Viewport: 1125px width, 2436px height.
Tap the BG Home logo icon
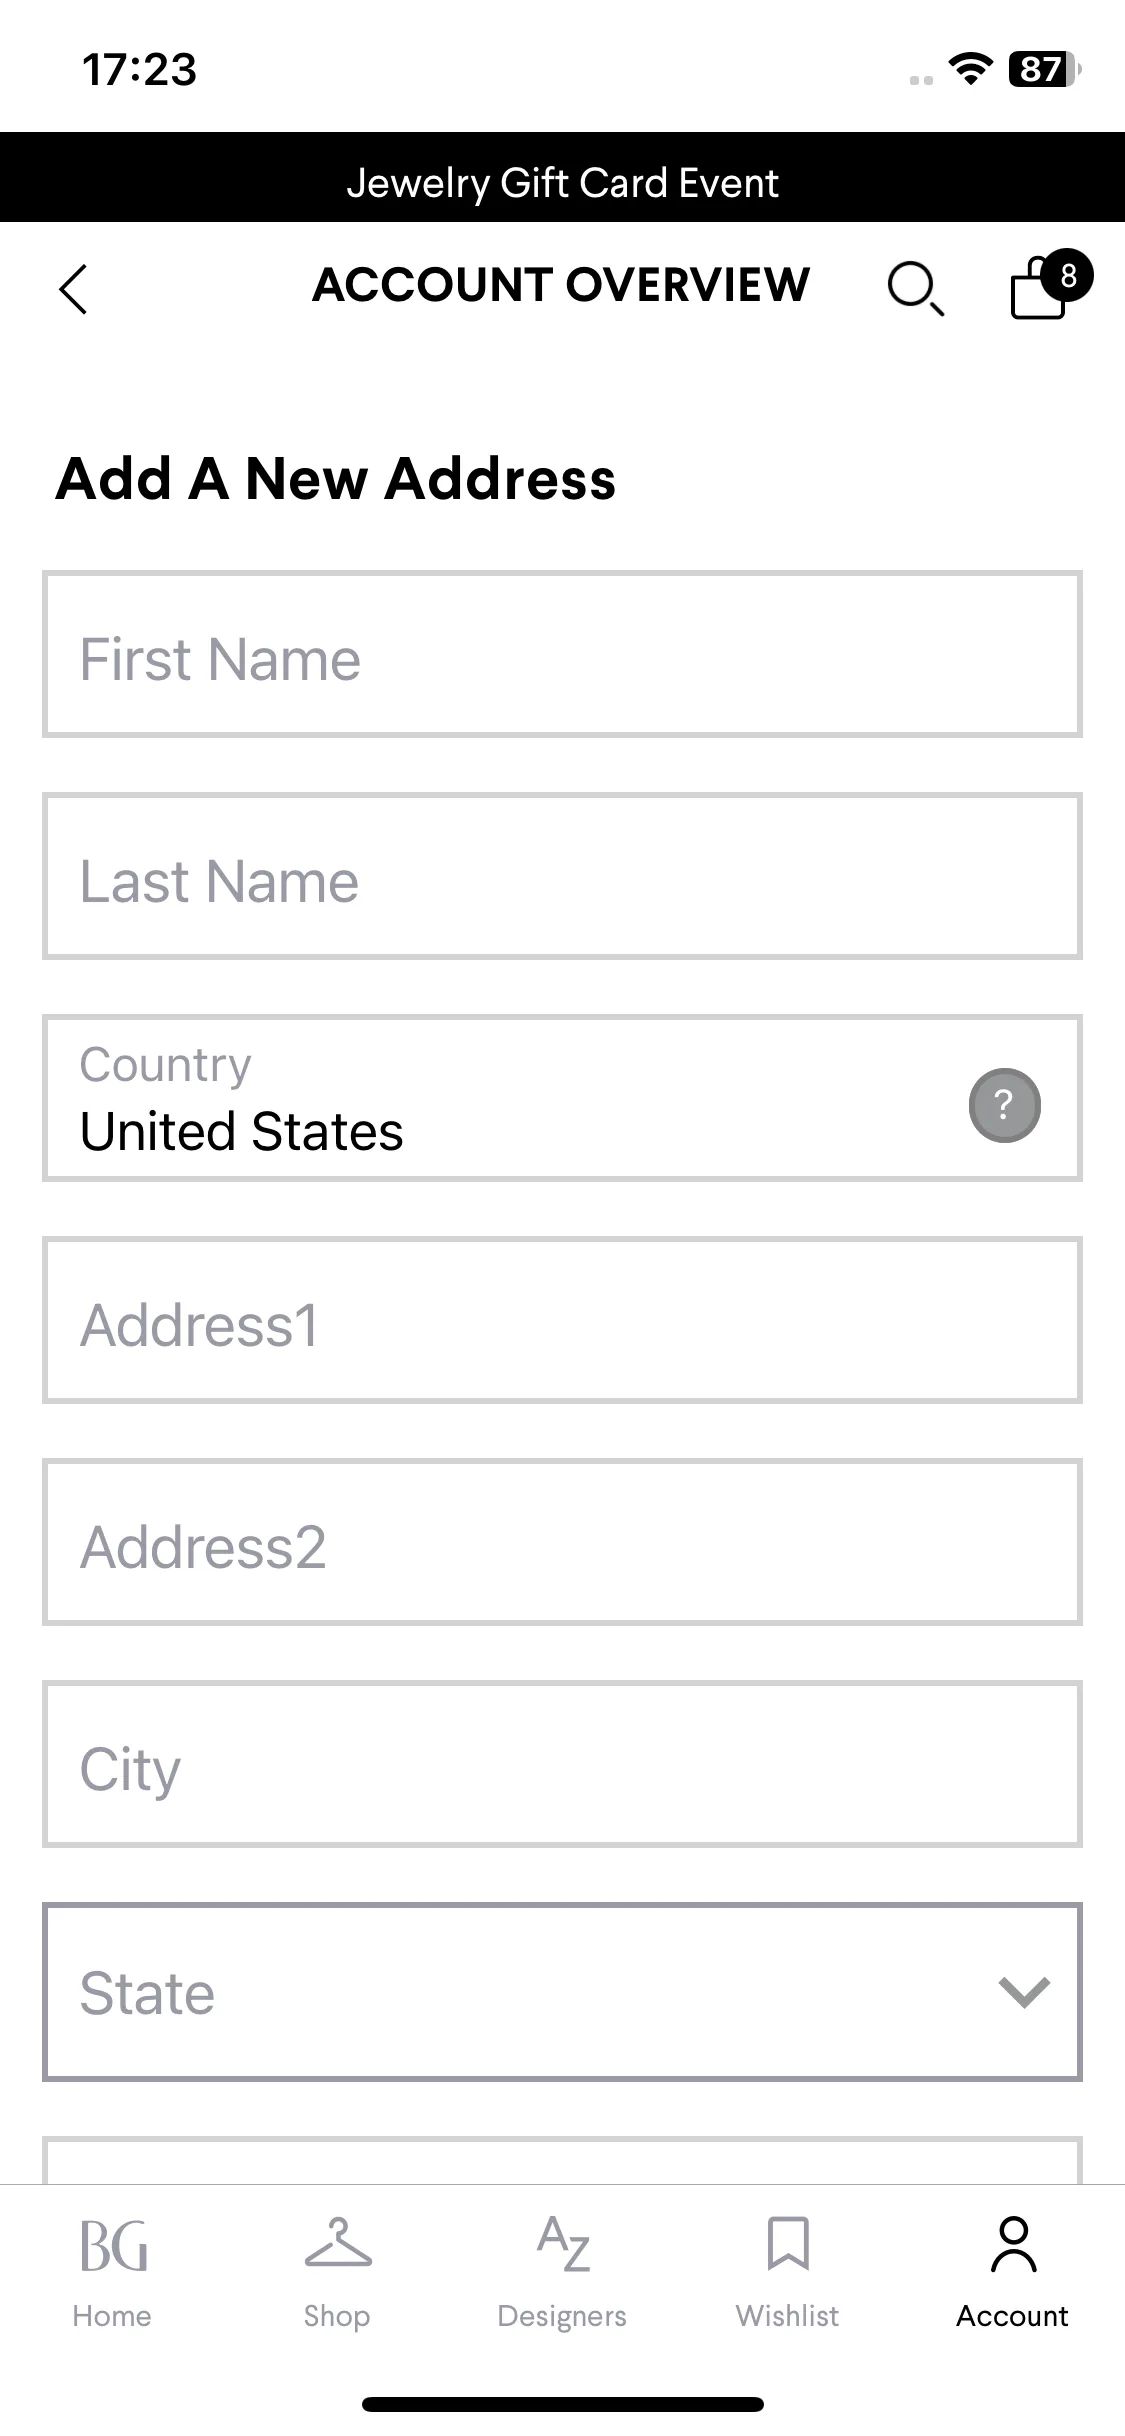click(x=113, y=2246)
